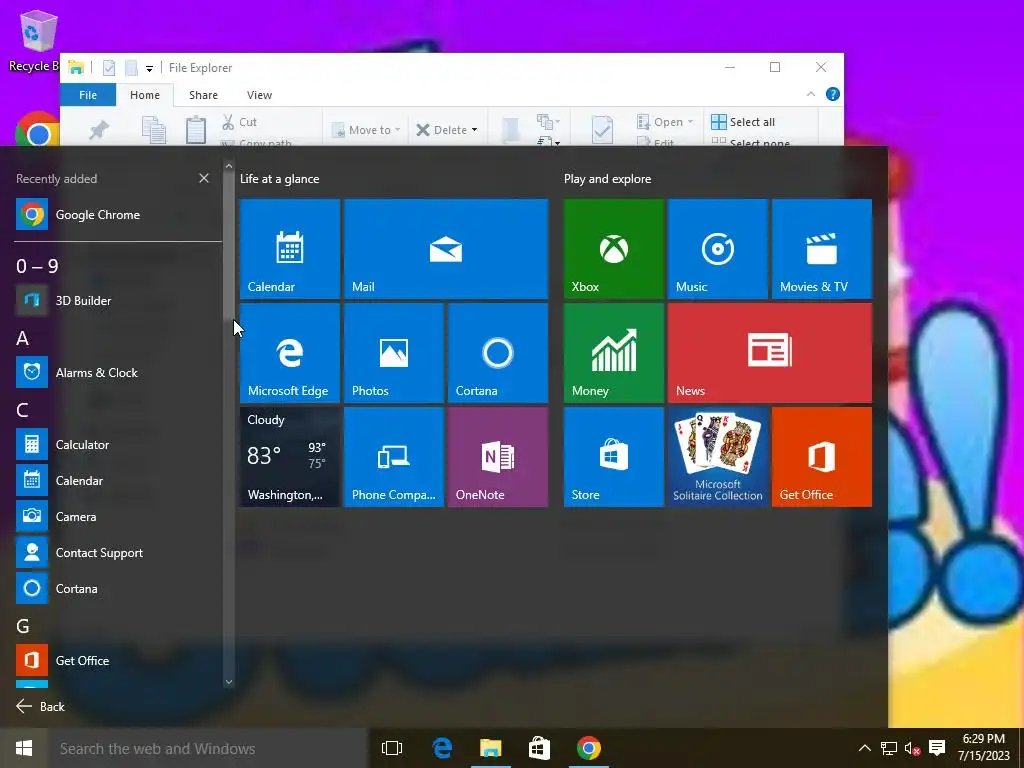1024x768 pixels.
Task: Open File Explorer help icon
Action: coord(833,95)
